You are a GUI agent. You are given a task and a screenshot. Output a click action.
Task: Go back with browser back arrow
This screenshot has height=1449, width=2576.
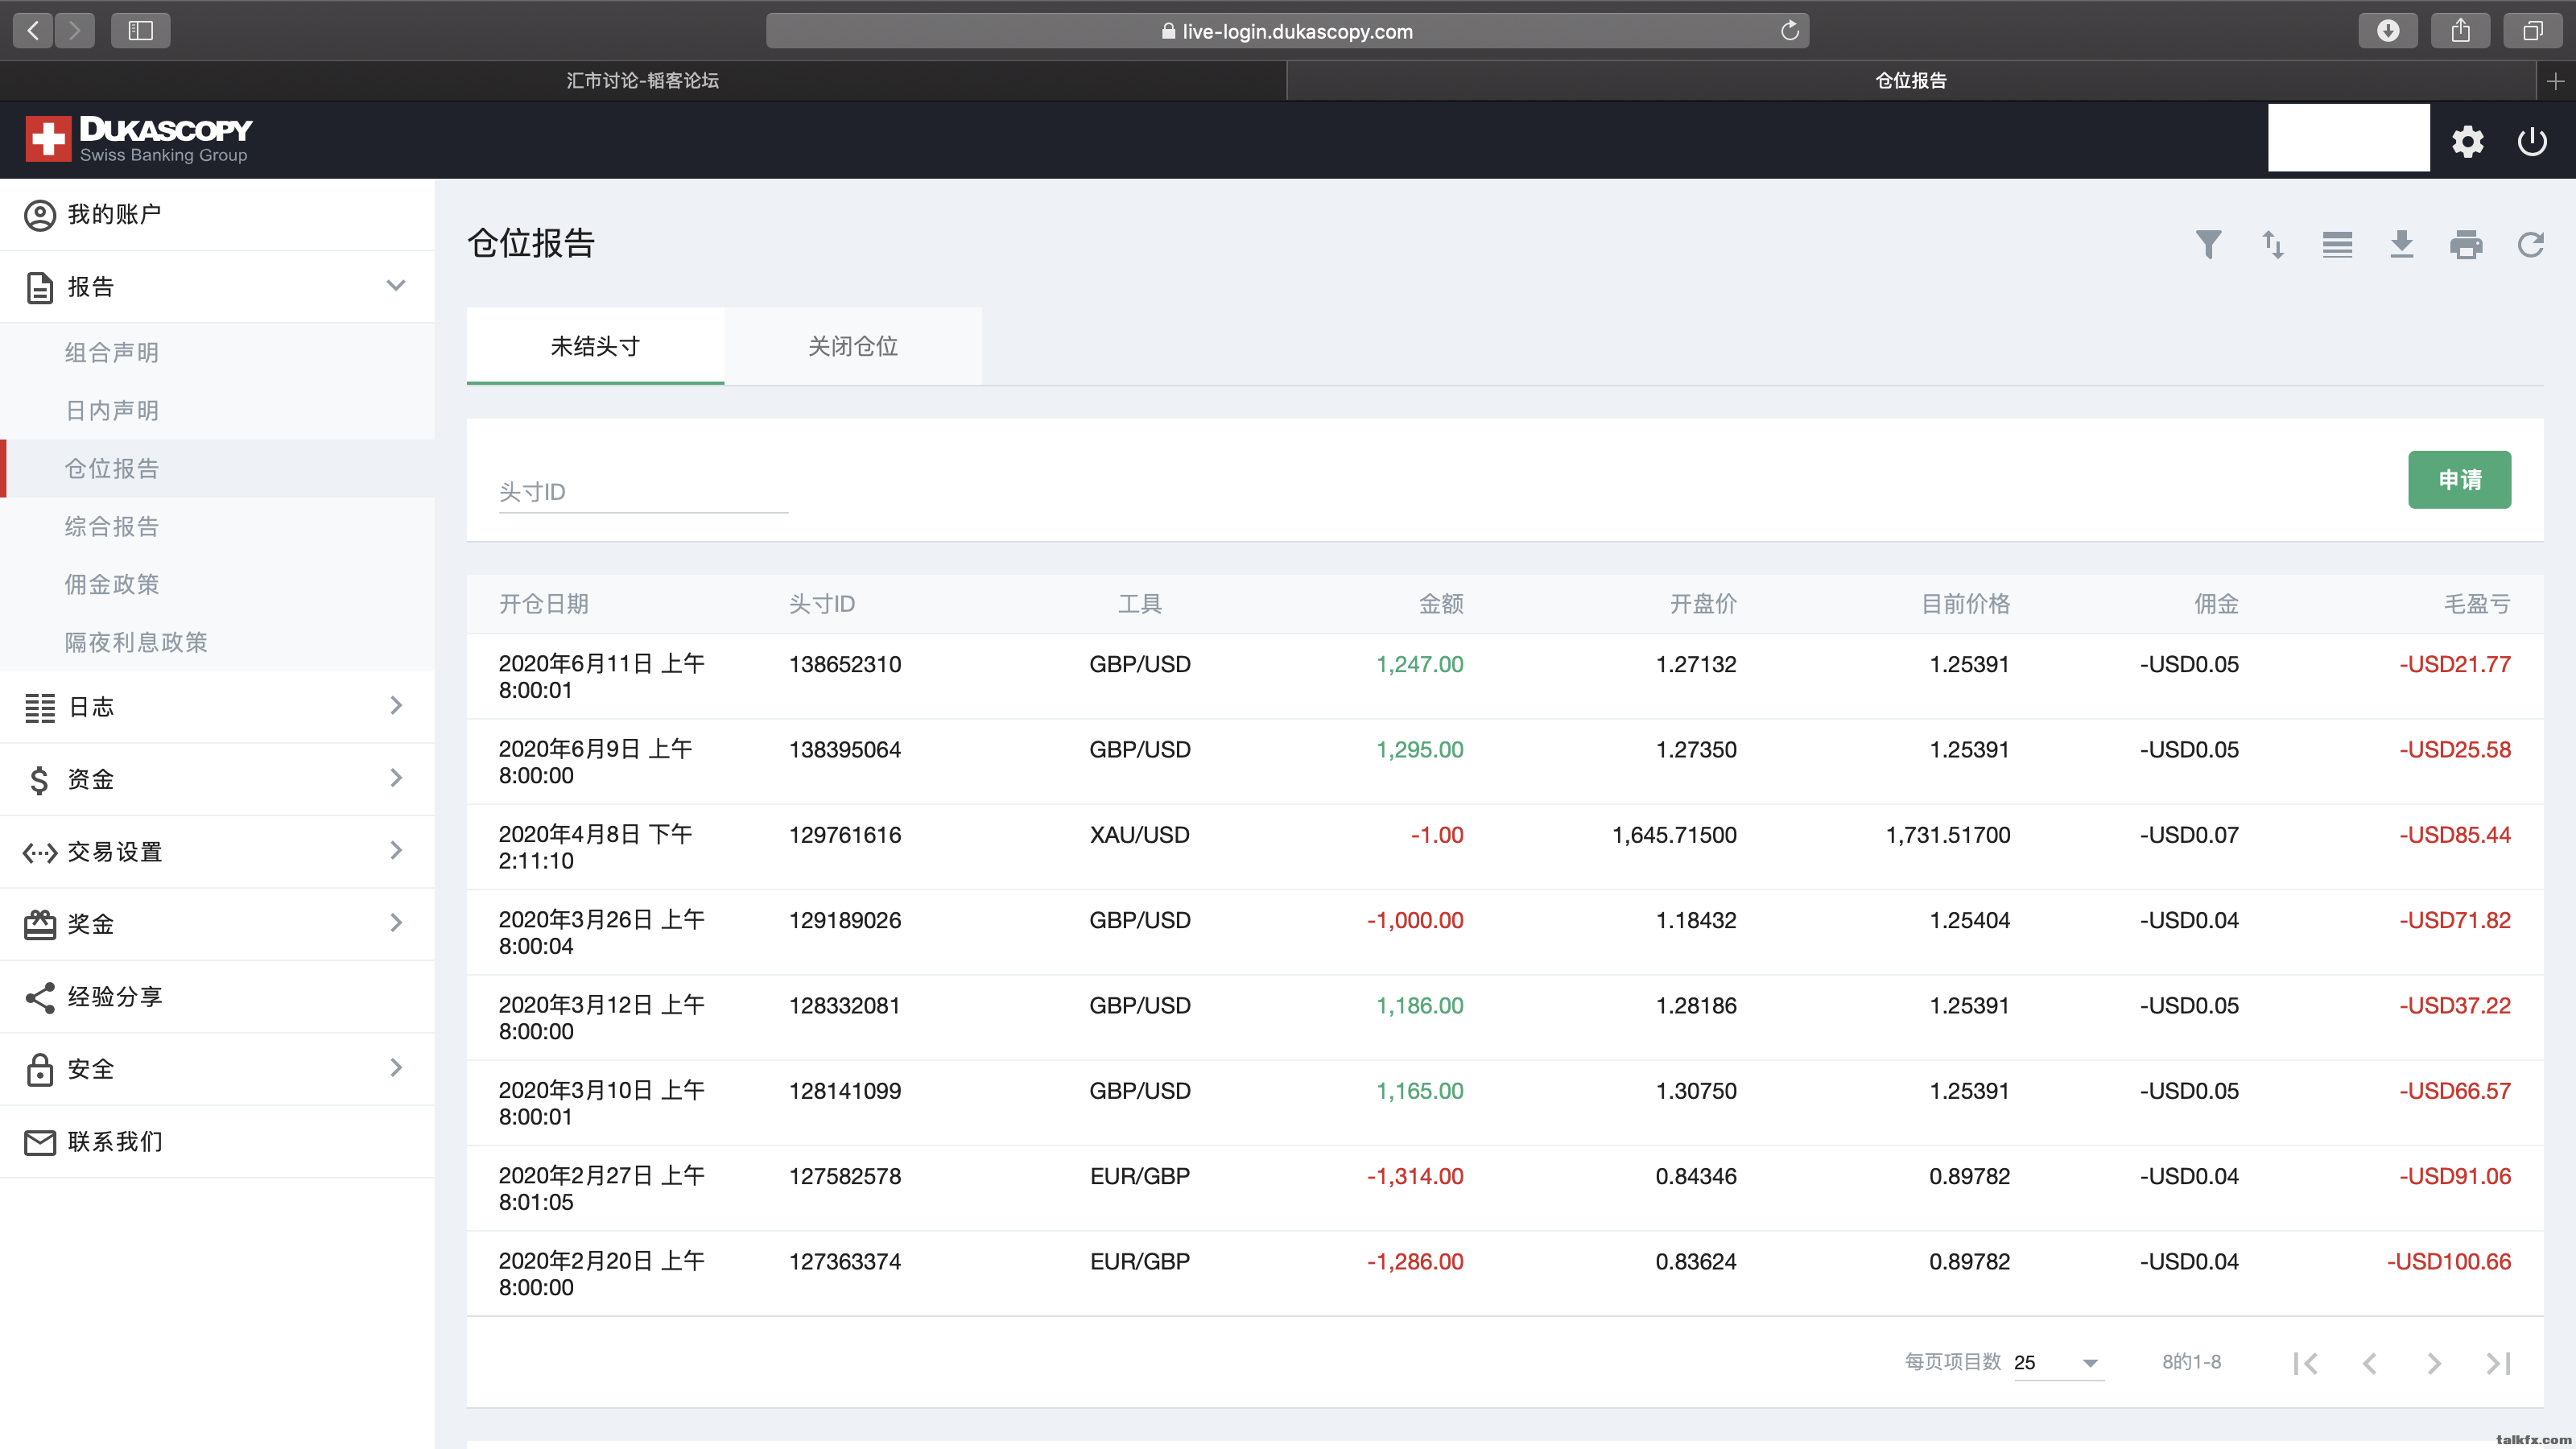tap(34, 30)
